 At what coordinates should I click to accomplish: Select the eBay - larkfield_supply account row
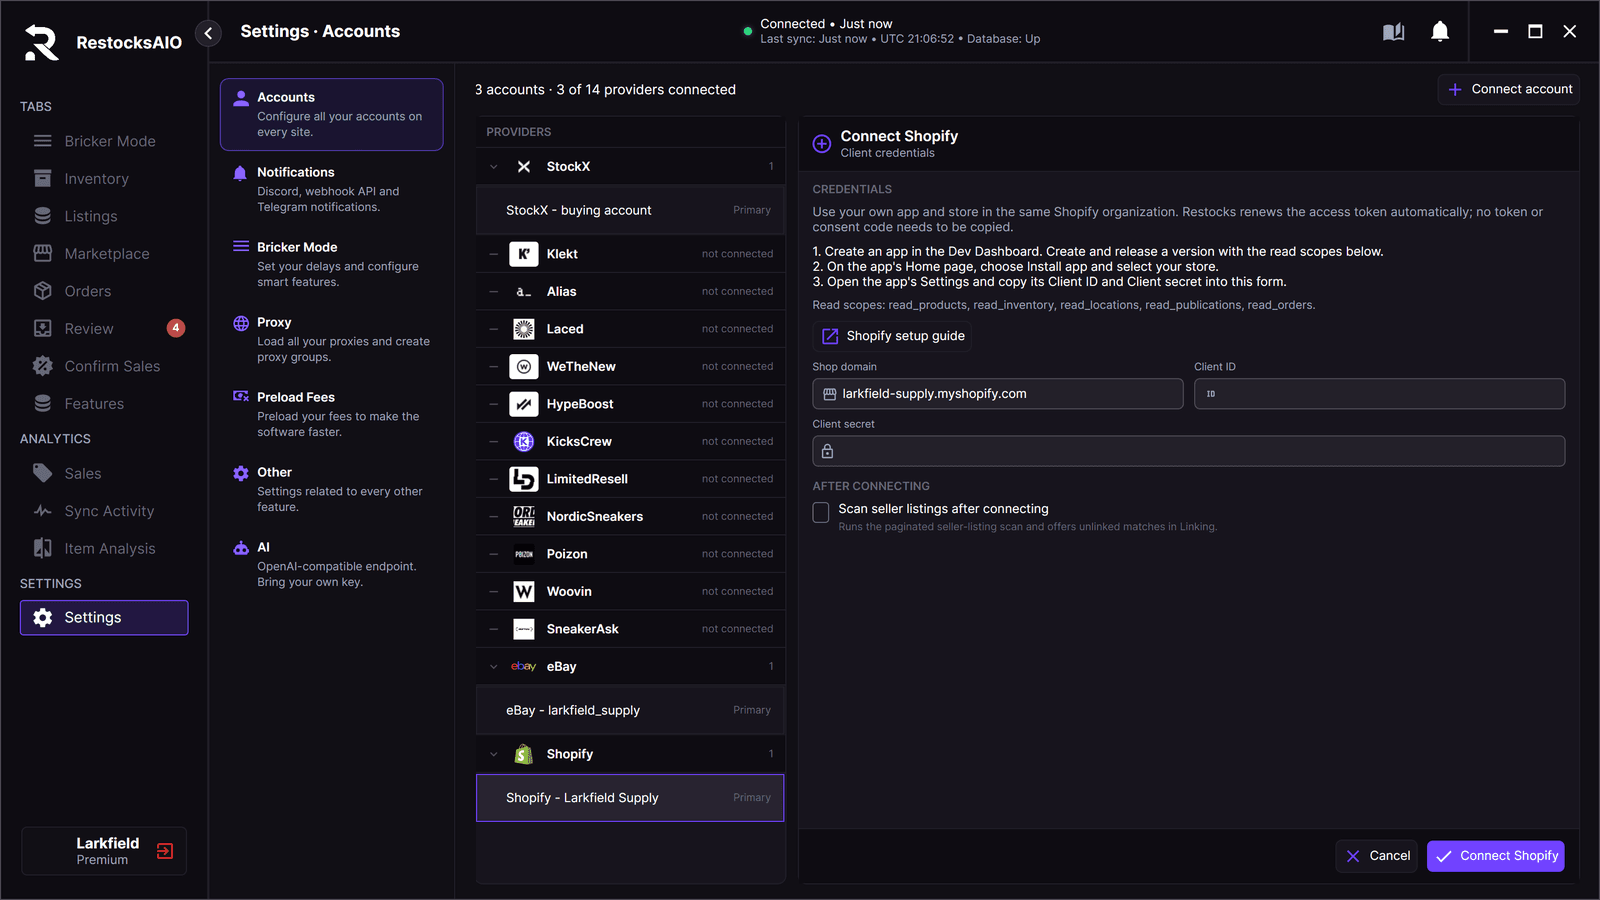[630, 710]
